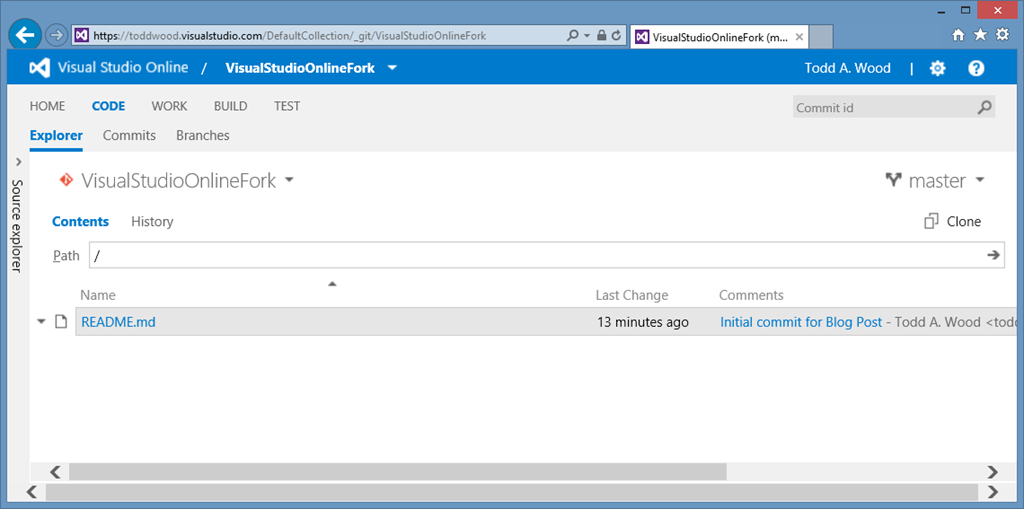This screenshot has height=509, width=1024.
Task: Go to the HOME hub
Action: pos(48,106)
